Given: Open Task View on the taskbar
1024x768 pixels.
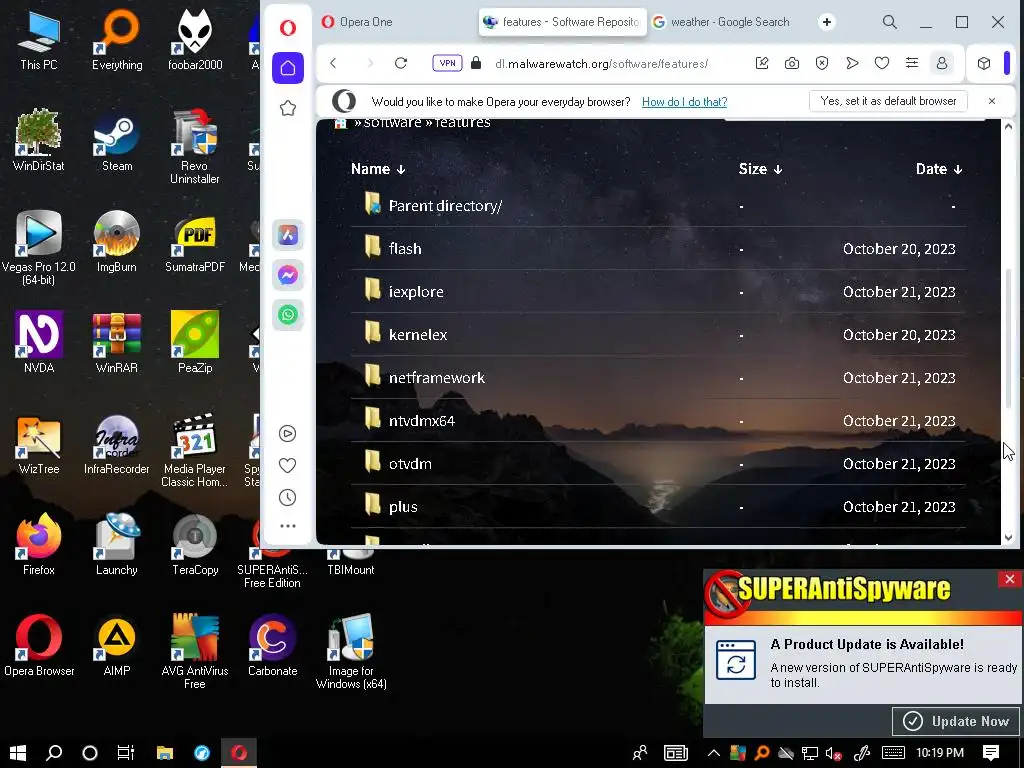Looking at the screenshot, I should click(125, 752).
